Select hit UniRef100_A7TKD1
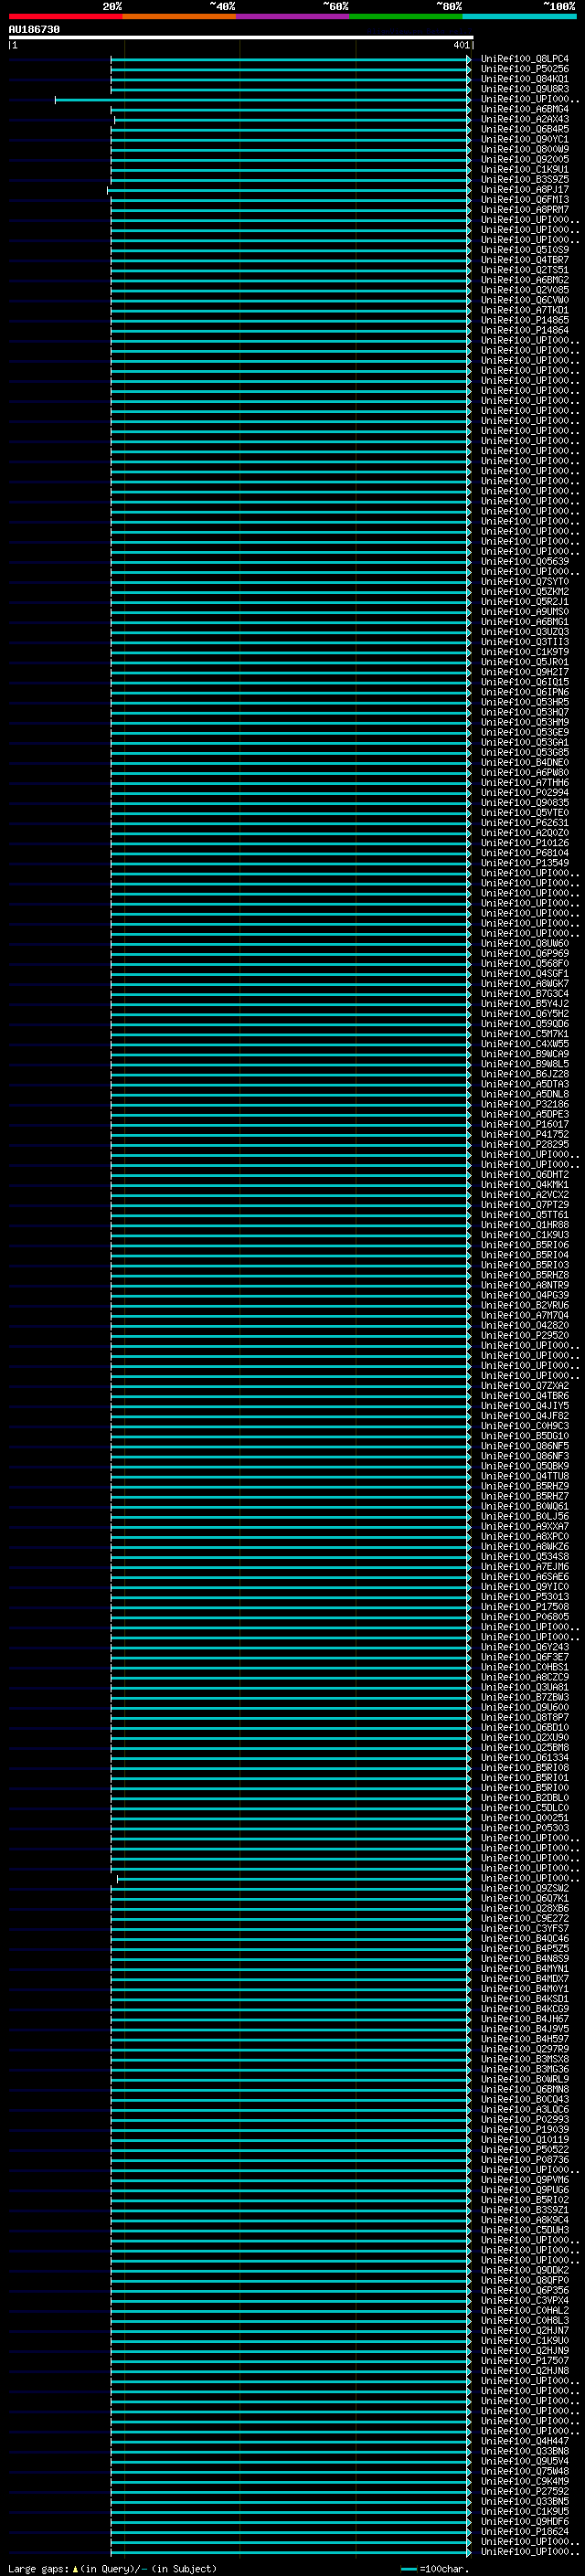585x2576 pixels. tap(525, 310)
